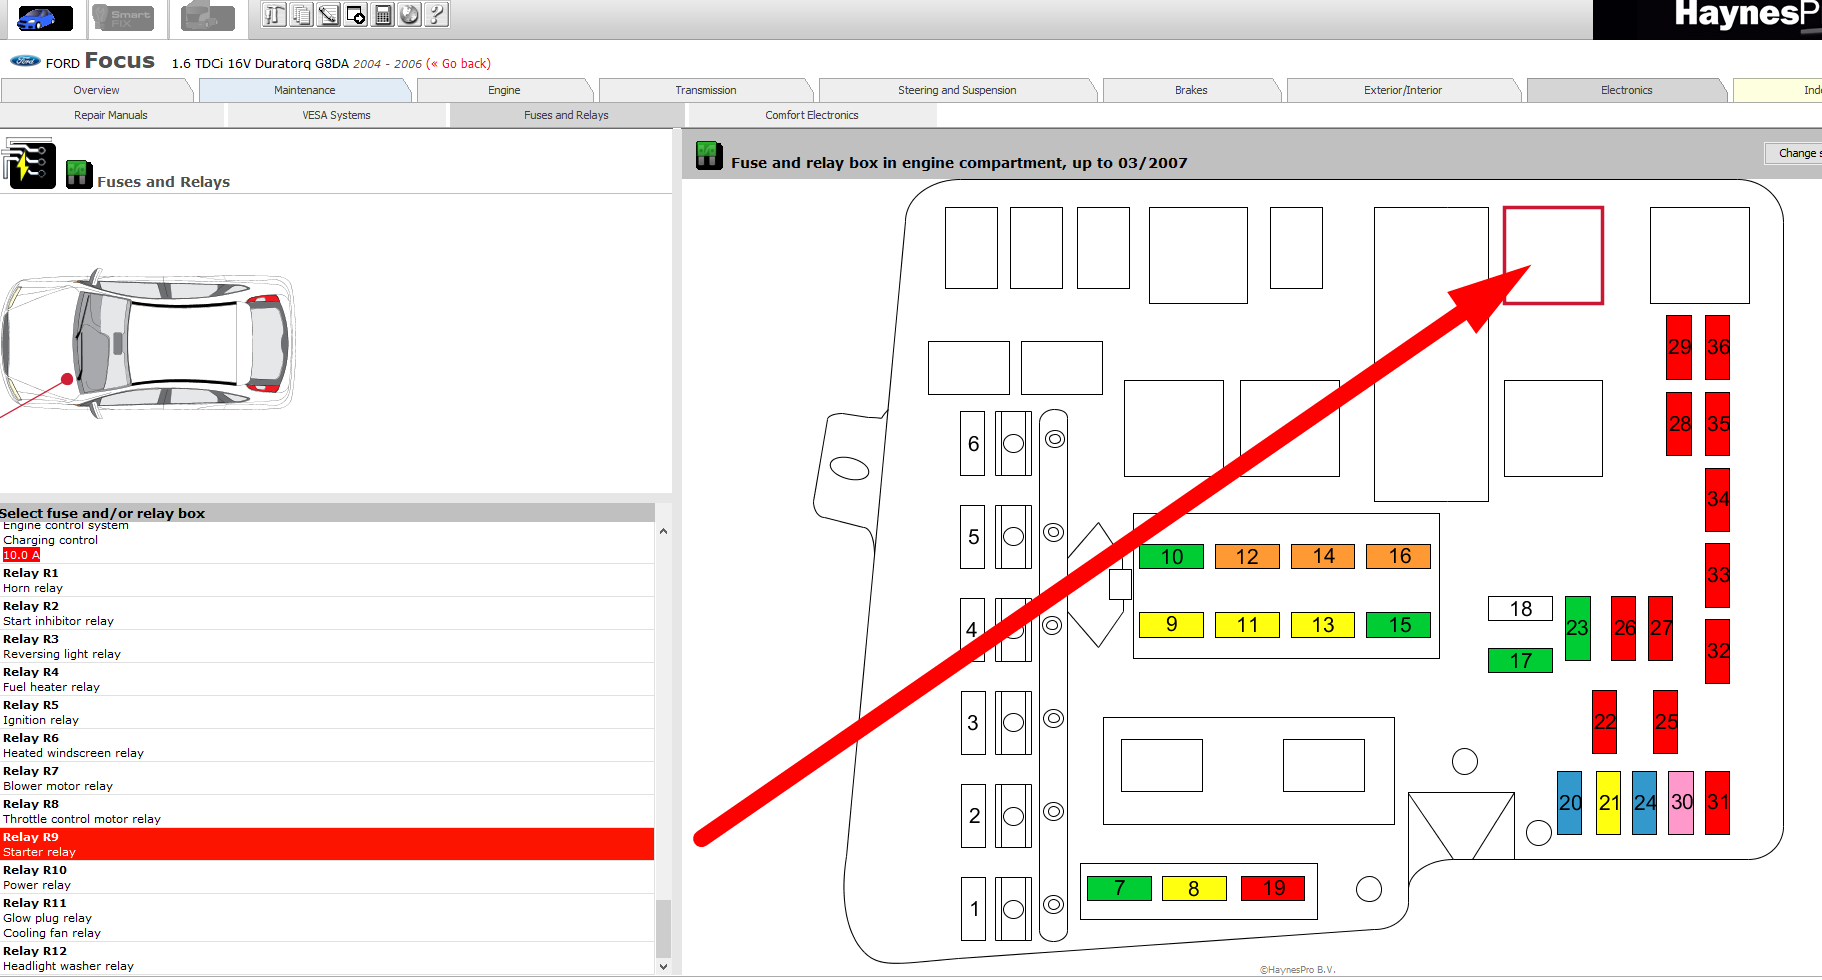Open the Comfort Electronics sub-tab
Image resolution: width=1822 pixels, height=980 pixels.
coord(812,115)
